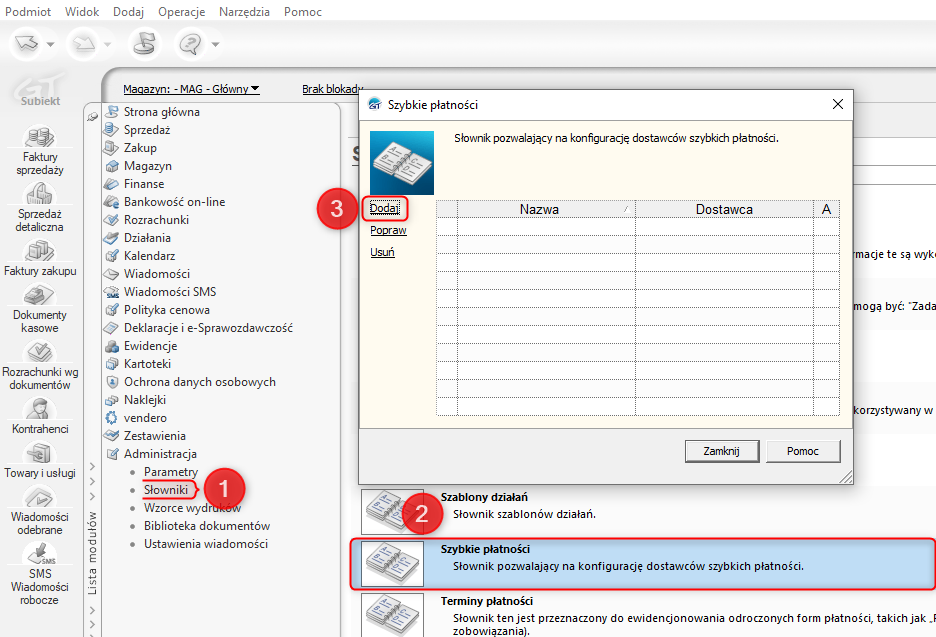Open Sprzedaż detaliczna shortcut icon
Screen dimensions: 936x637
pos(39,195)
